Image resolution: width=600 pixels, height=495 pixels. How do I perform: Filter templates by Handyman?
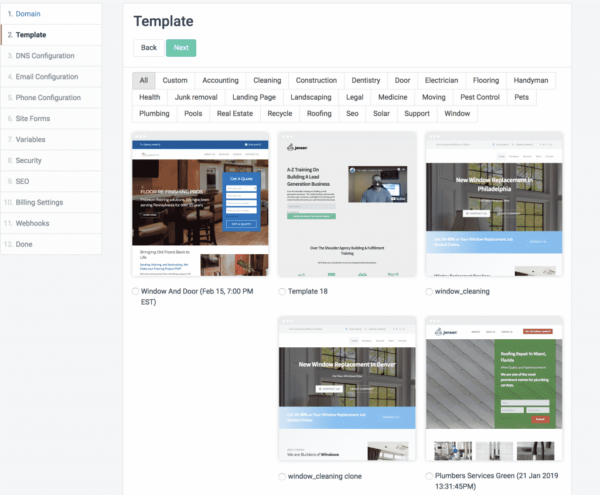pyautogui.click(x=531, y=81)
